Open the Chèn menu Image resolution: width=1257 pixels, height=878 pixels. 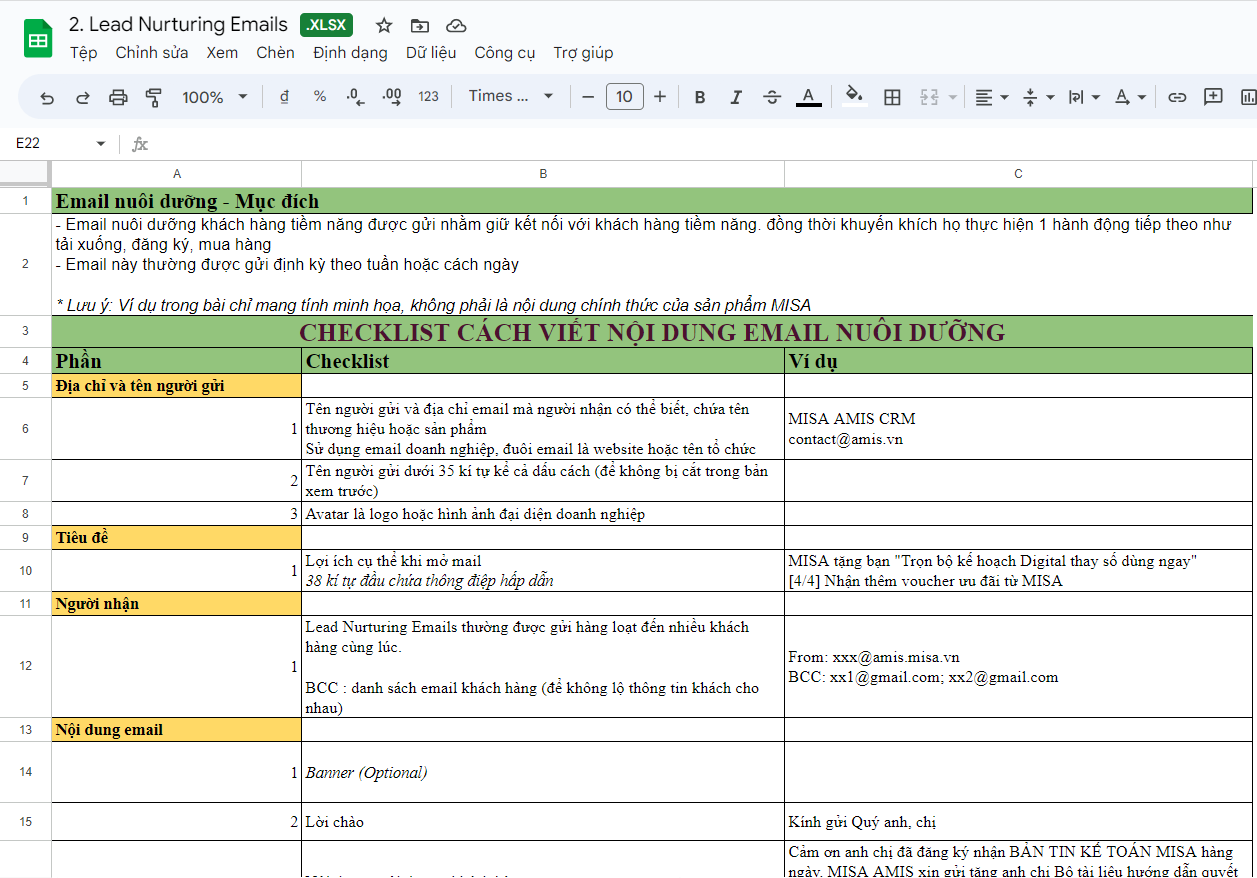pyautogui.click(x=275, y=53)
